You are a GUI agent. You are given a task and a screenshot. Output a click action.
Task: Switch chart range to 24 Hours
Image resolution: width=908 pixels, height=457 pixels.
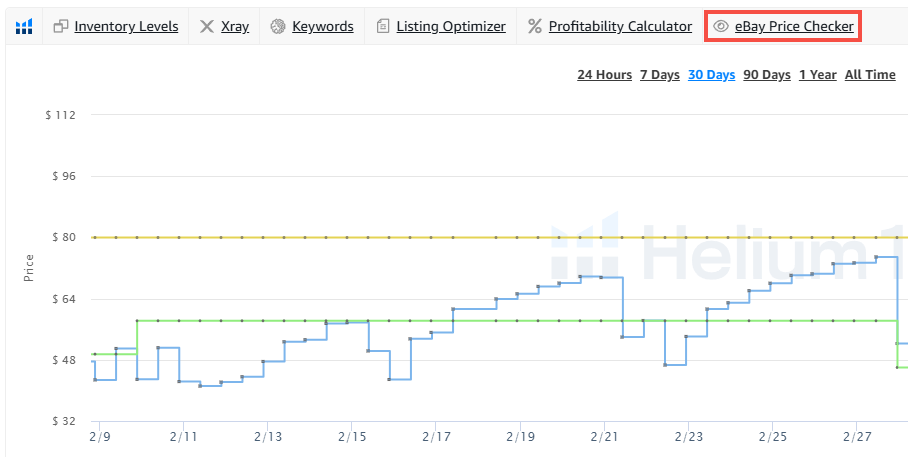click(x=605, y=75)
